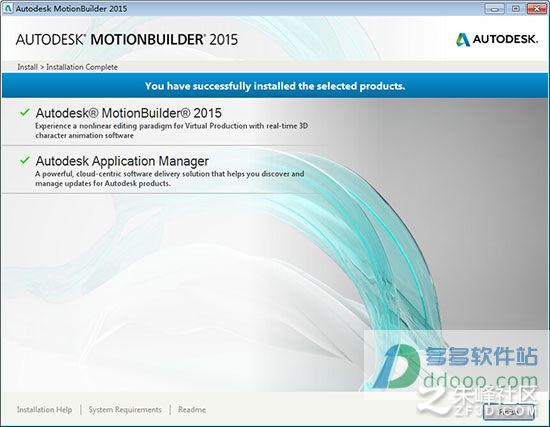Viewport: 550px width, 427px height.
Task: Click the Autodesk logo in header
Action: 497,39
